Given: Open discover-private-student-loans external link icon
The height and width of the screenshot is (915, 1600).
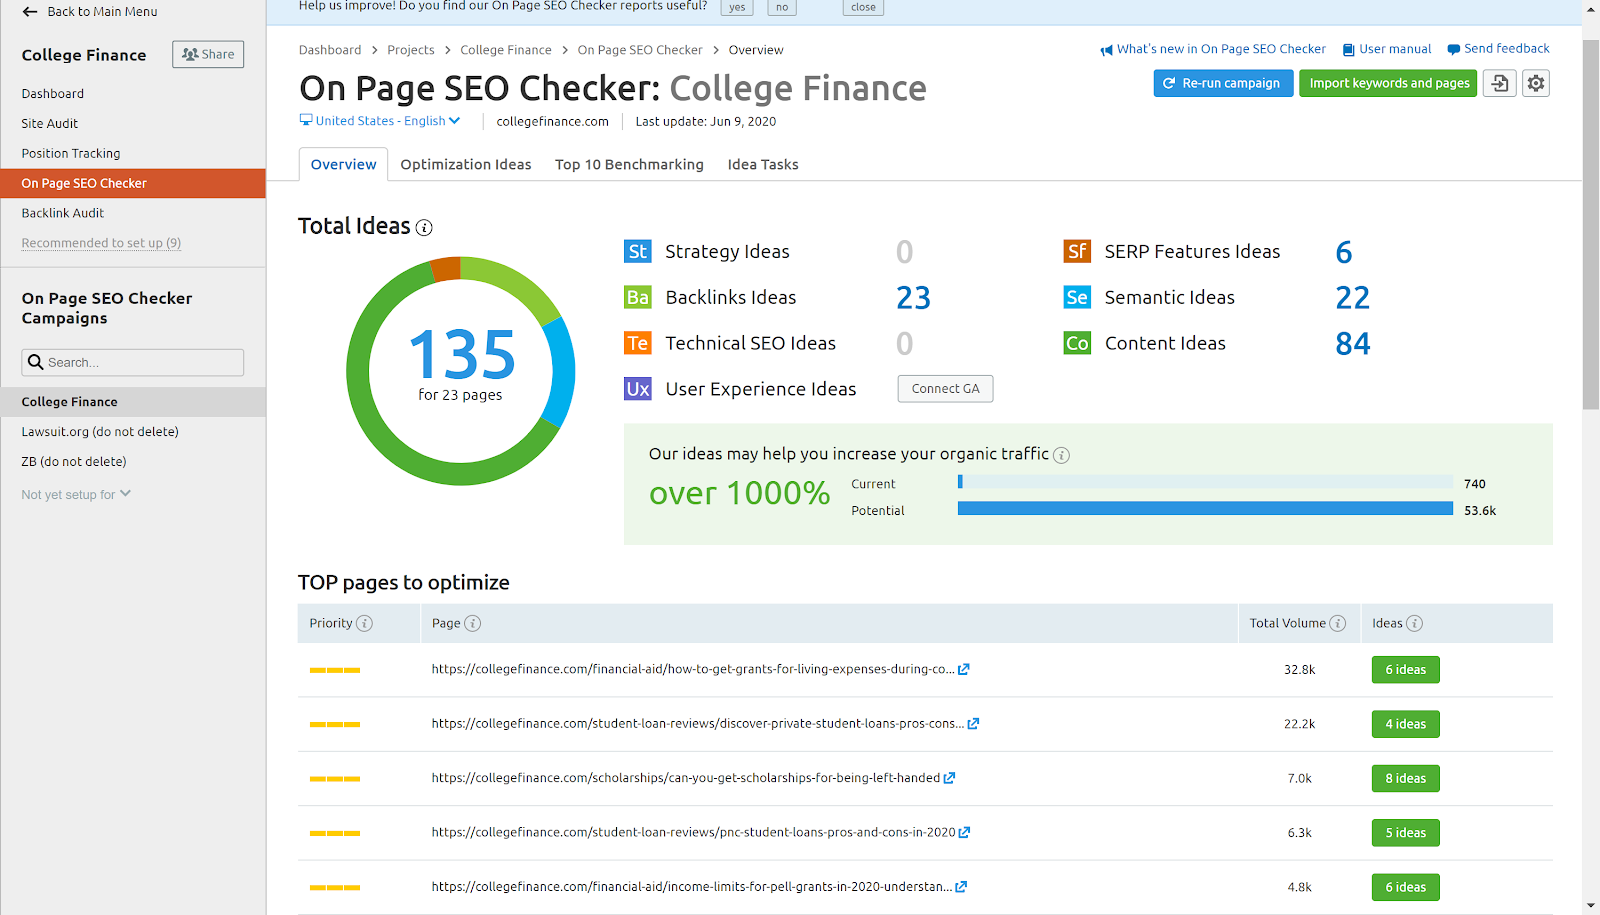Looking at the screenshot, I should pos(973,724).
